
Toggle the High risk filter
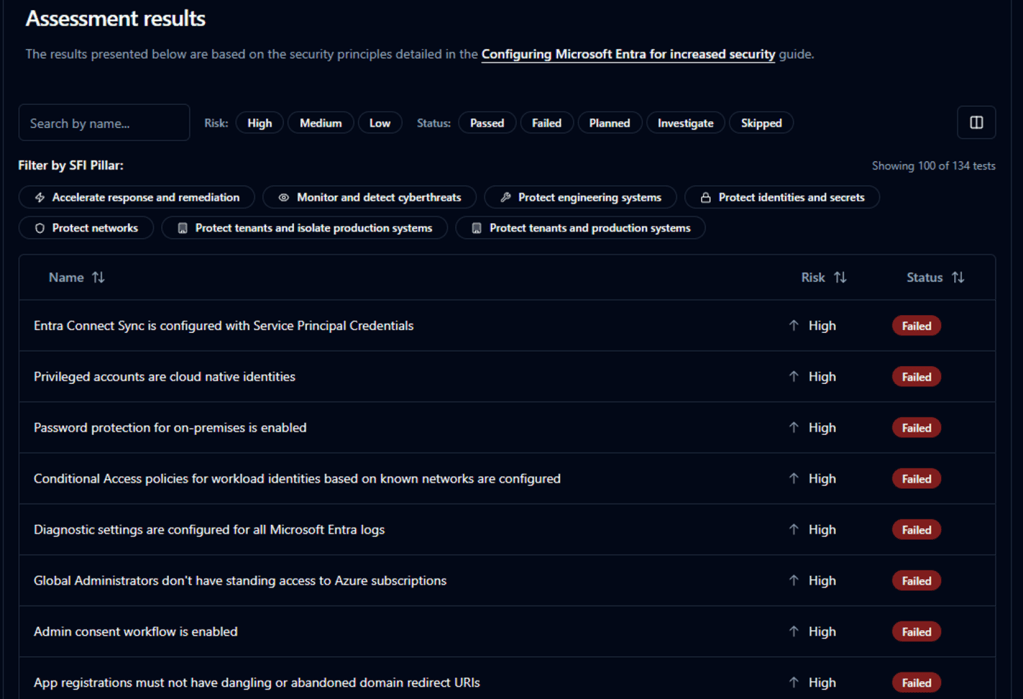pos(259,123)
